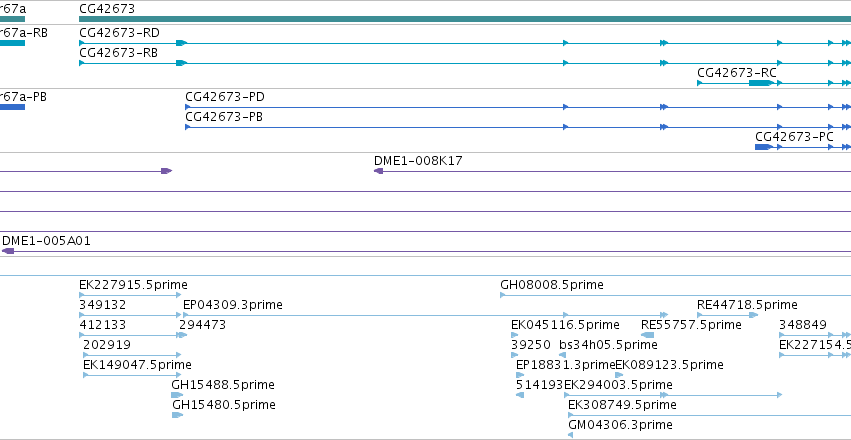This screenshot has height=440, width=851.
Task: Click the CG42673-PB protein label
Action: (224, 117)
